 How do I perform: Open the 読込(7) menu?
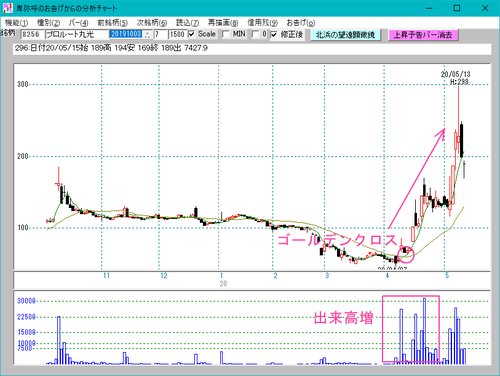[187, 23]
